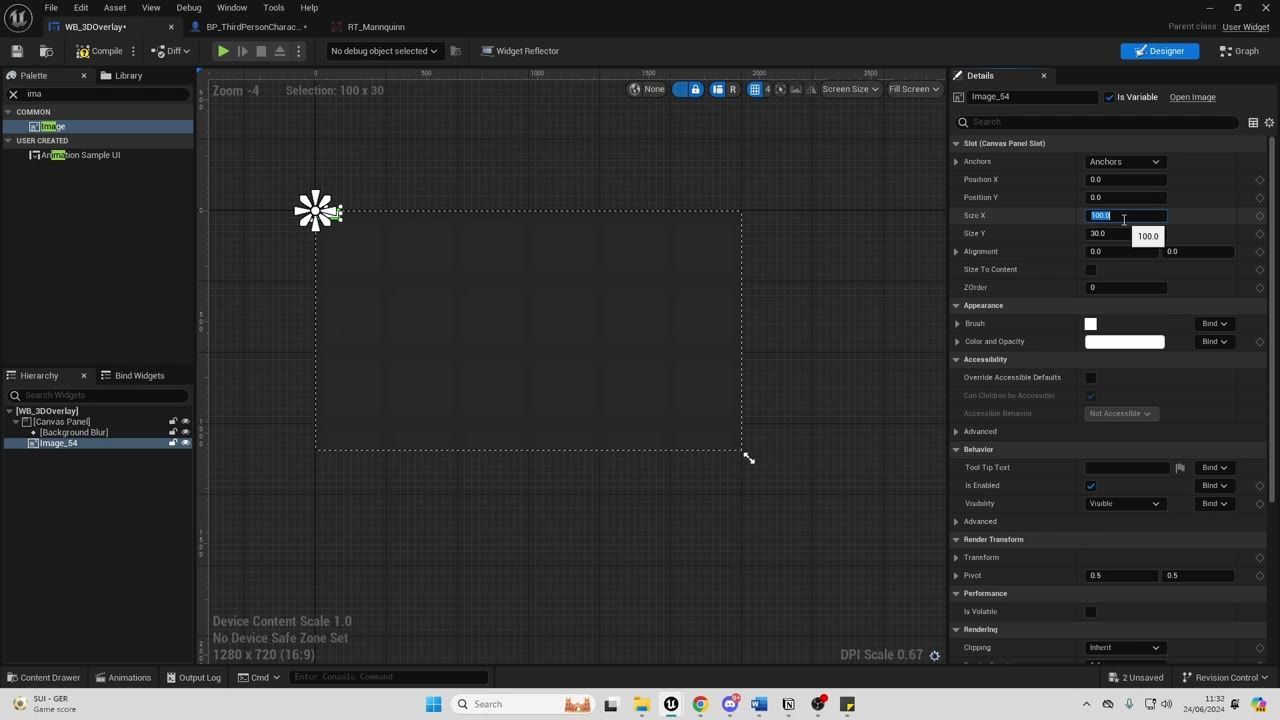Screen dimensions: 1280x720
Task: Check Override Accessible Defaults
Action: 1091,377
